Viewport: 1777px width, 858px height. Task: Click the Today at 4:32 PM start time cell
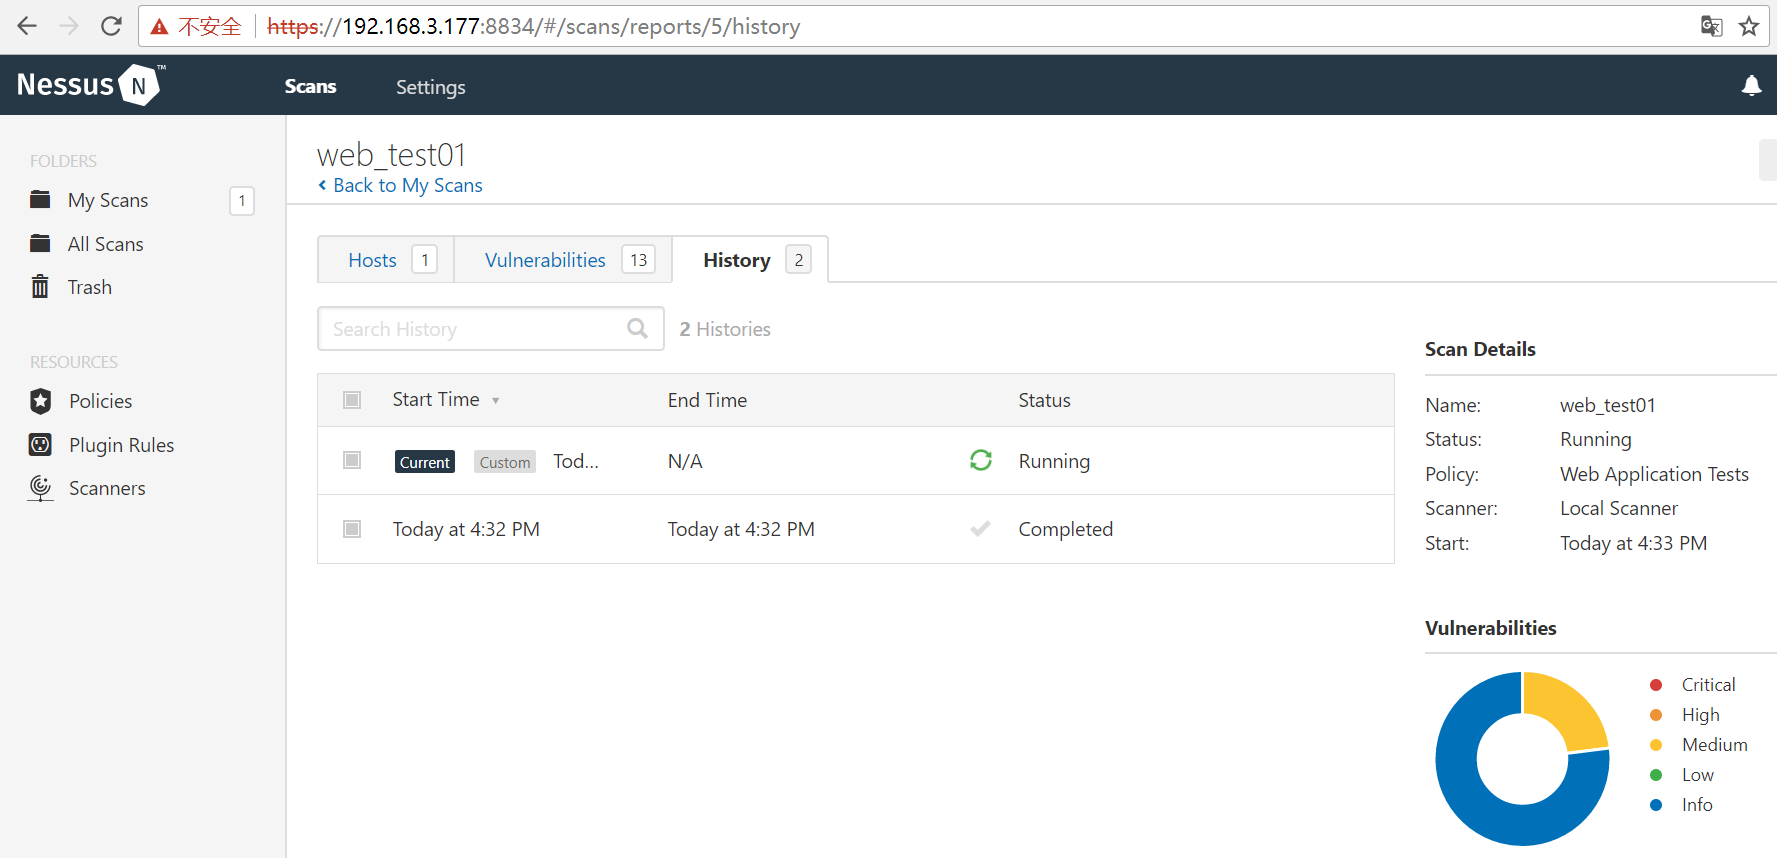466,529
